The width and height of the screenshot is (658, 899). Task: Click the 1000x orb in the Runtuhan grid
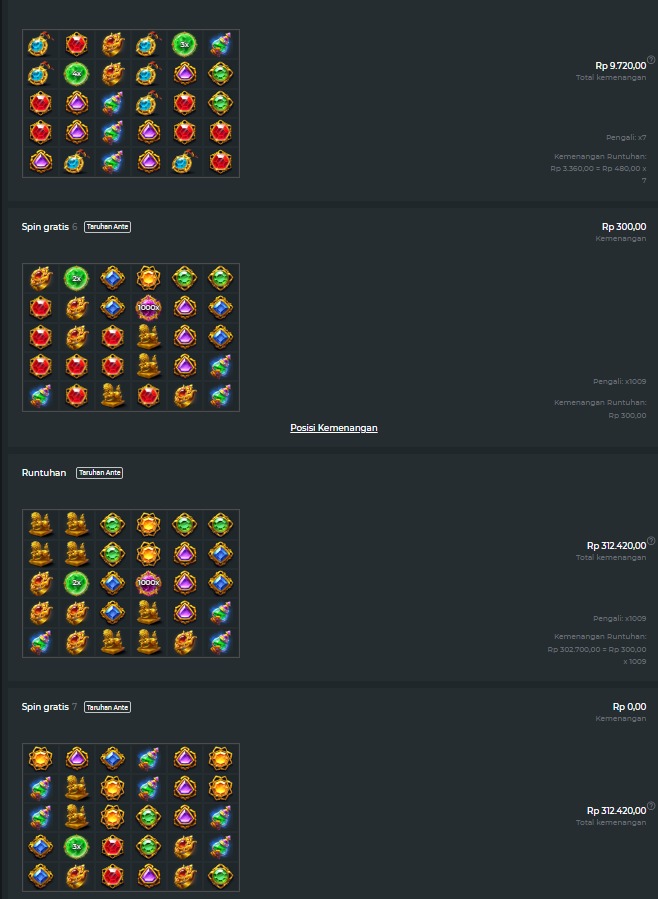(x=148, y=583)
